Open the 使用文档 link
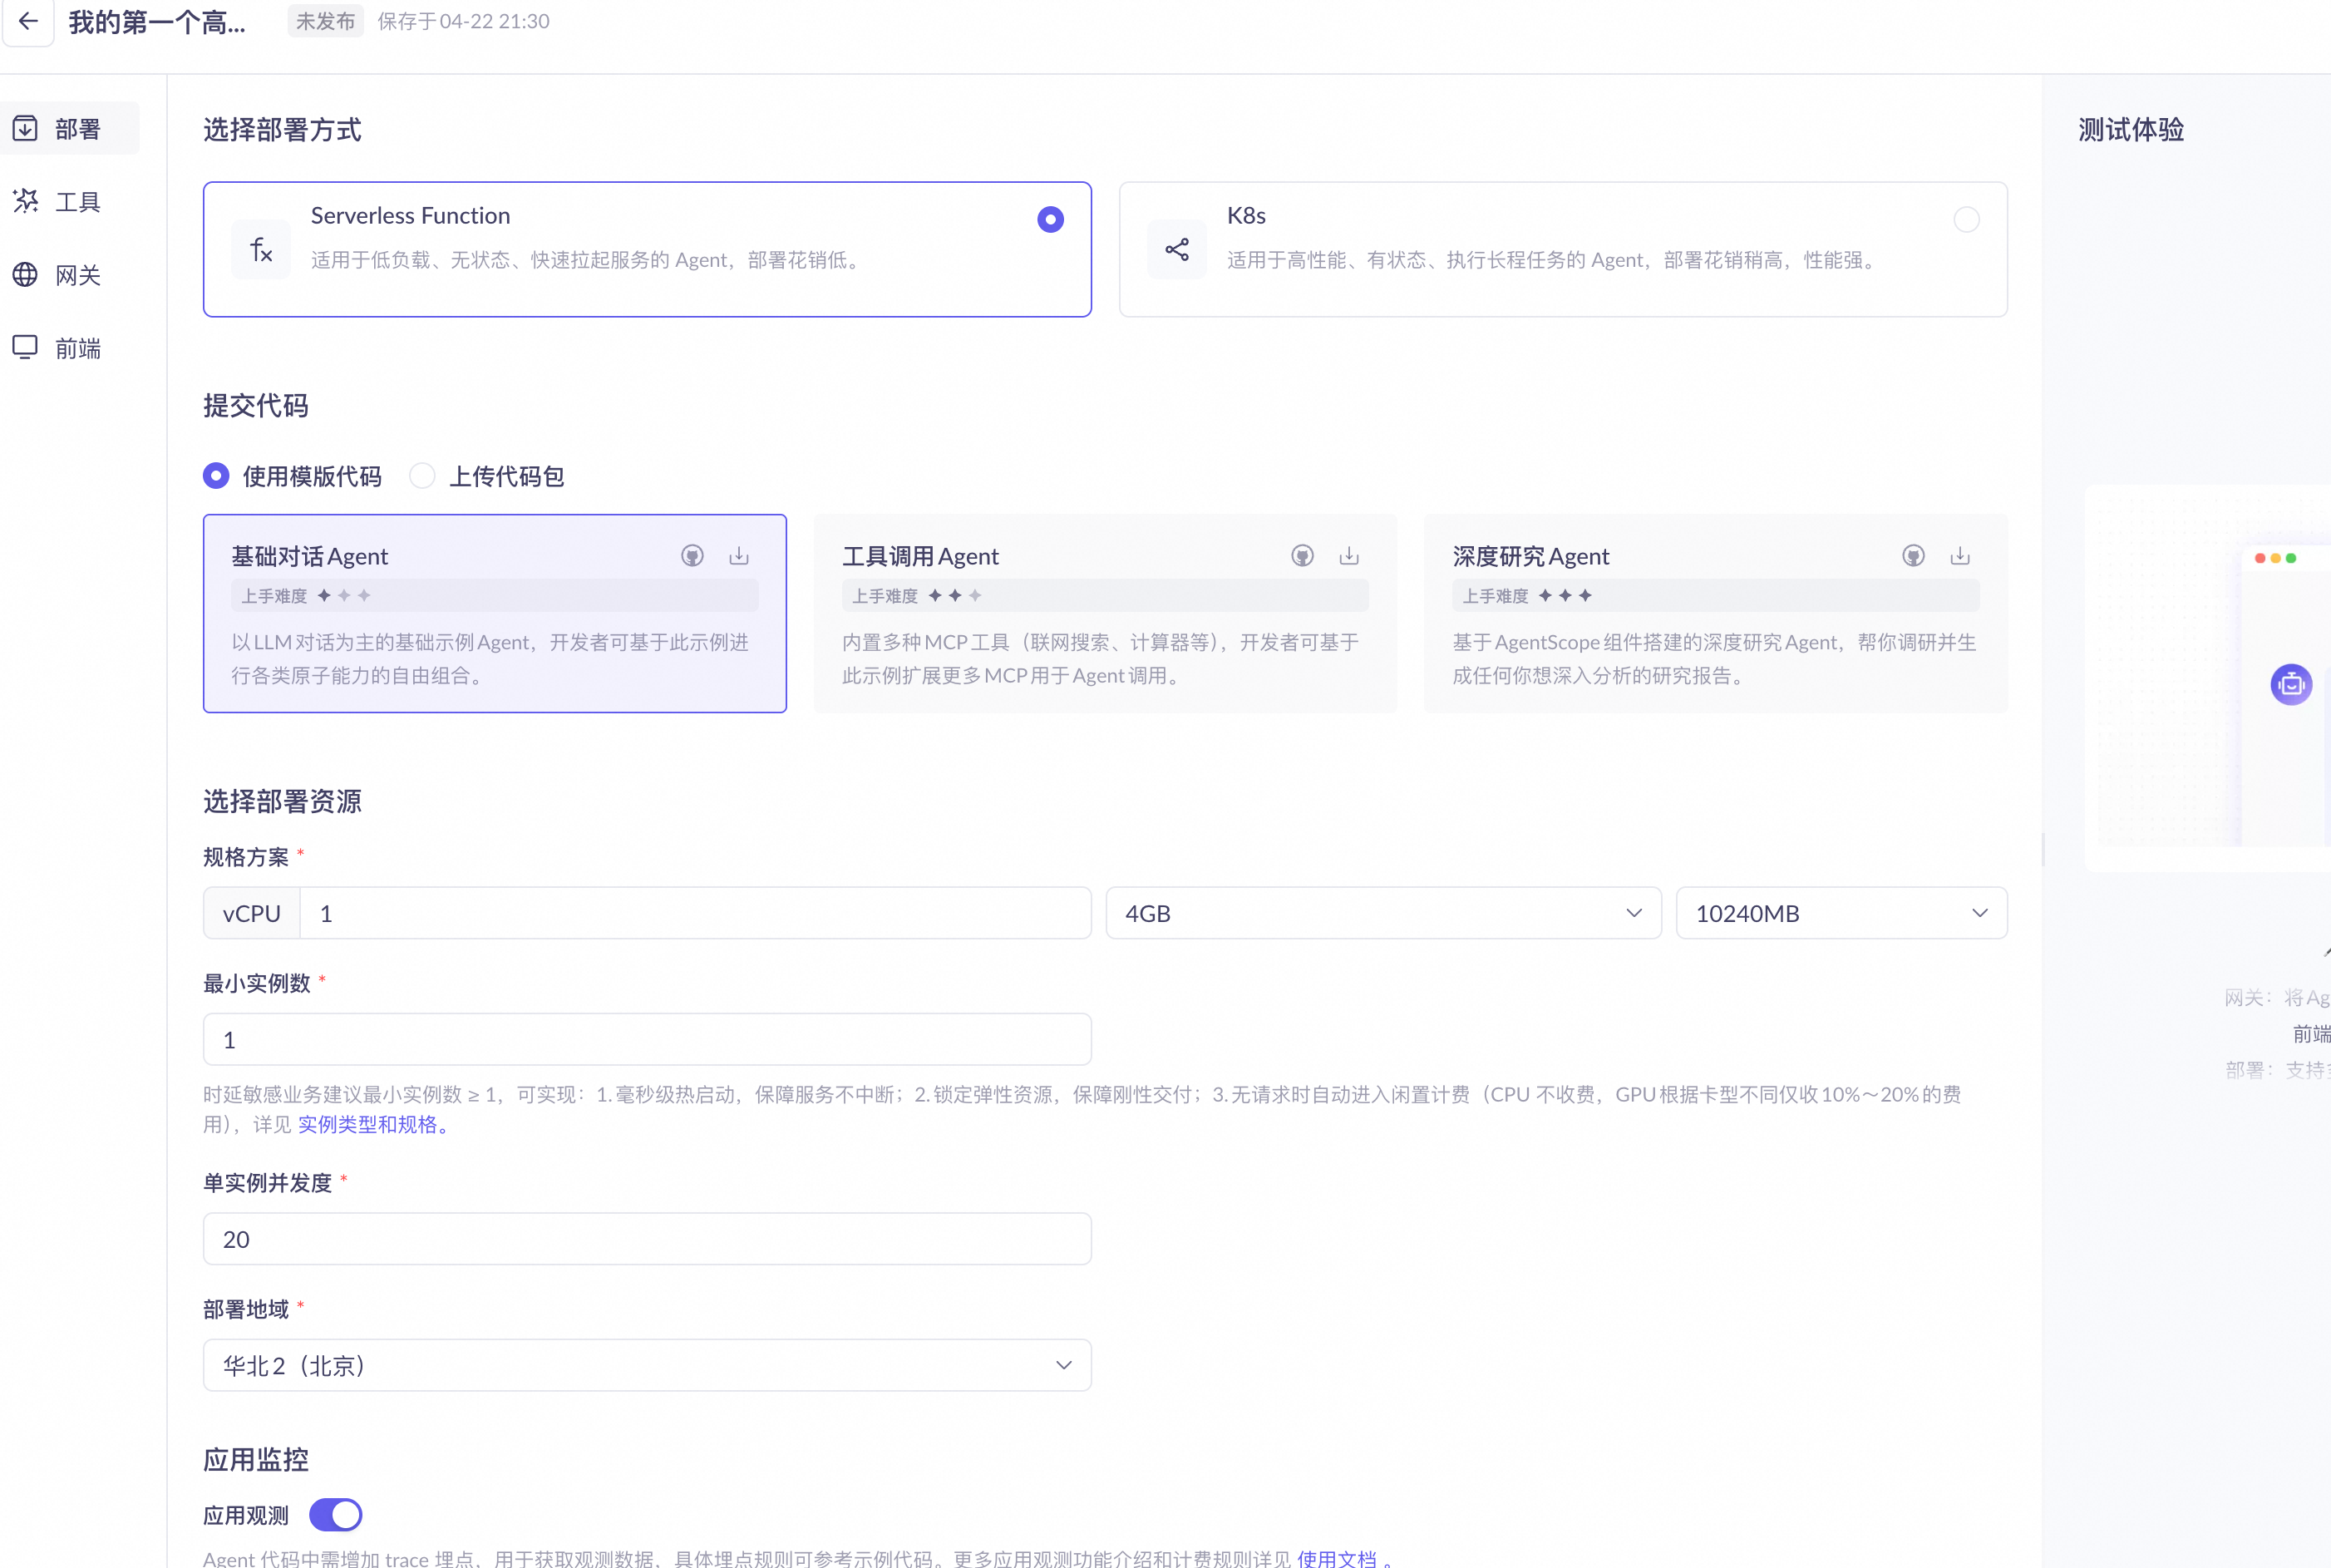The width and height of the screenshot is (2331, 1568). (1337, 1558)
